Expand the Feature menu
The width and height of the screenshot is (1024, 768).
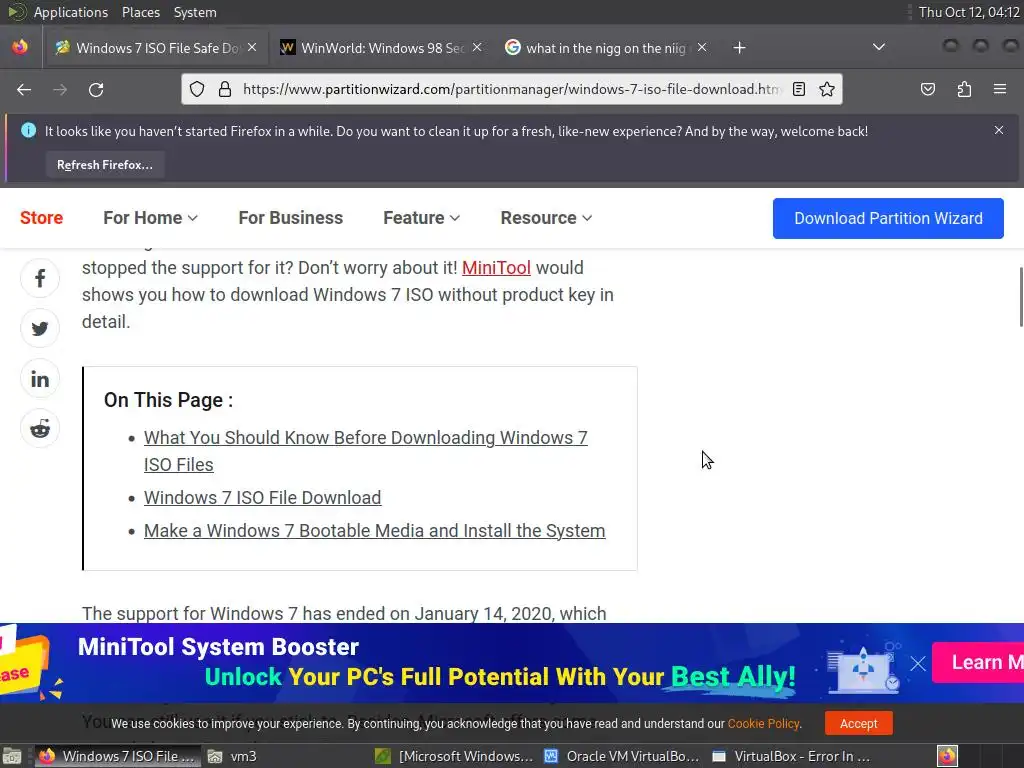[x=421, y=218]
